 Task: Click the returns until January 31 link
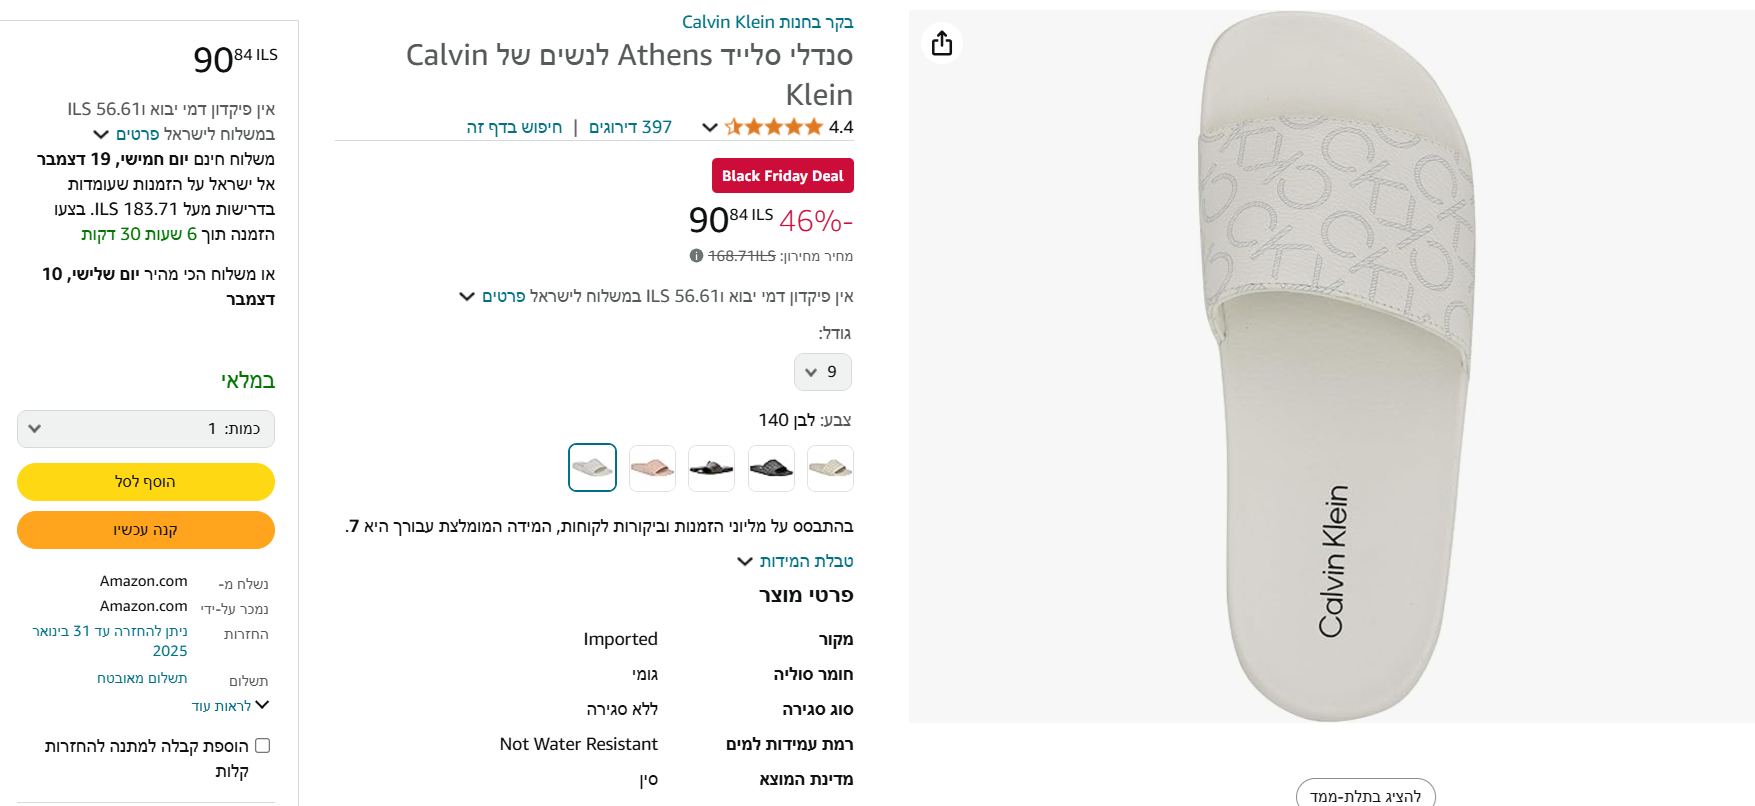pos(110,640)
